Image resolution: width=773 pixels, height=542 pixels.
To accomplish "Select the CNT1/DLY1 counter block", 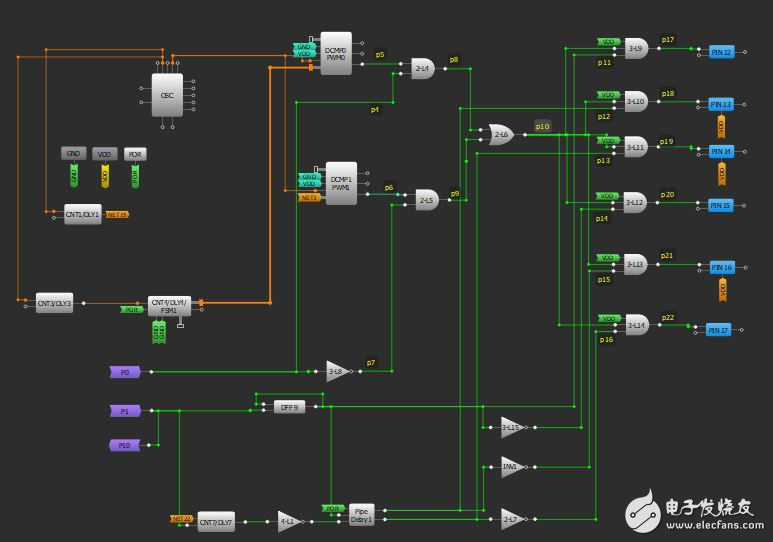I will [x=82, y=214].
